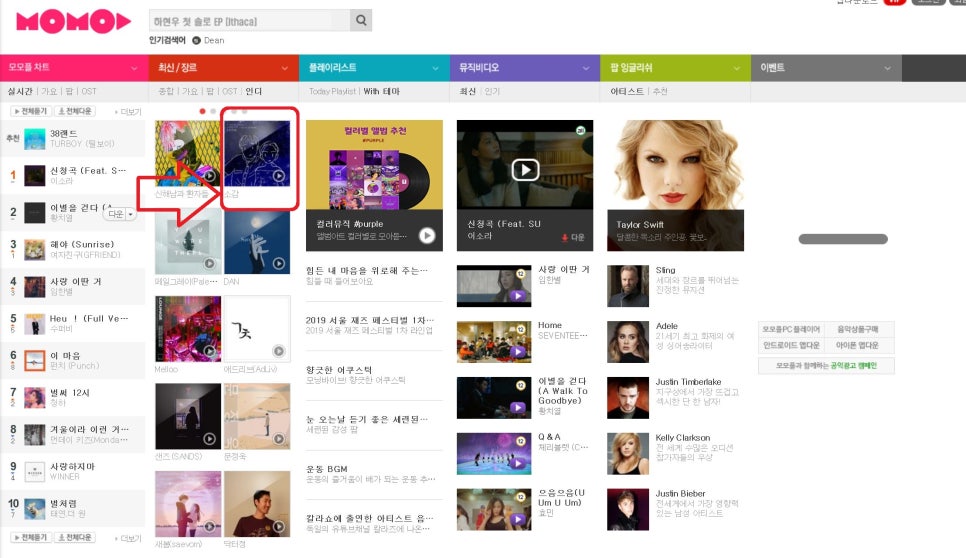Open the 종합 tab under 최신/장르

pyautogui.click(x=166, y=91)
